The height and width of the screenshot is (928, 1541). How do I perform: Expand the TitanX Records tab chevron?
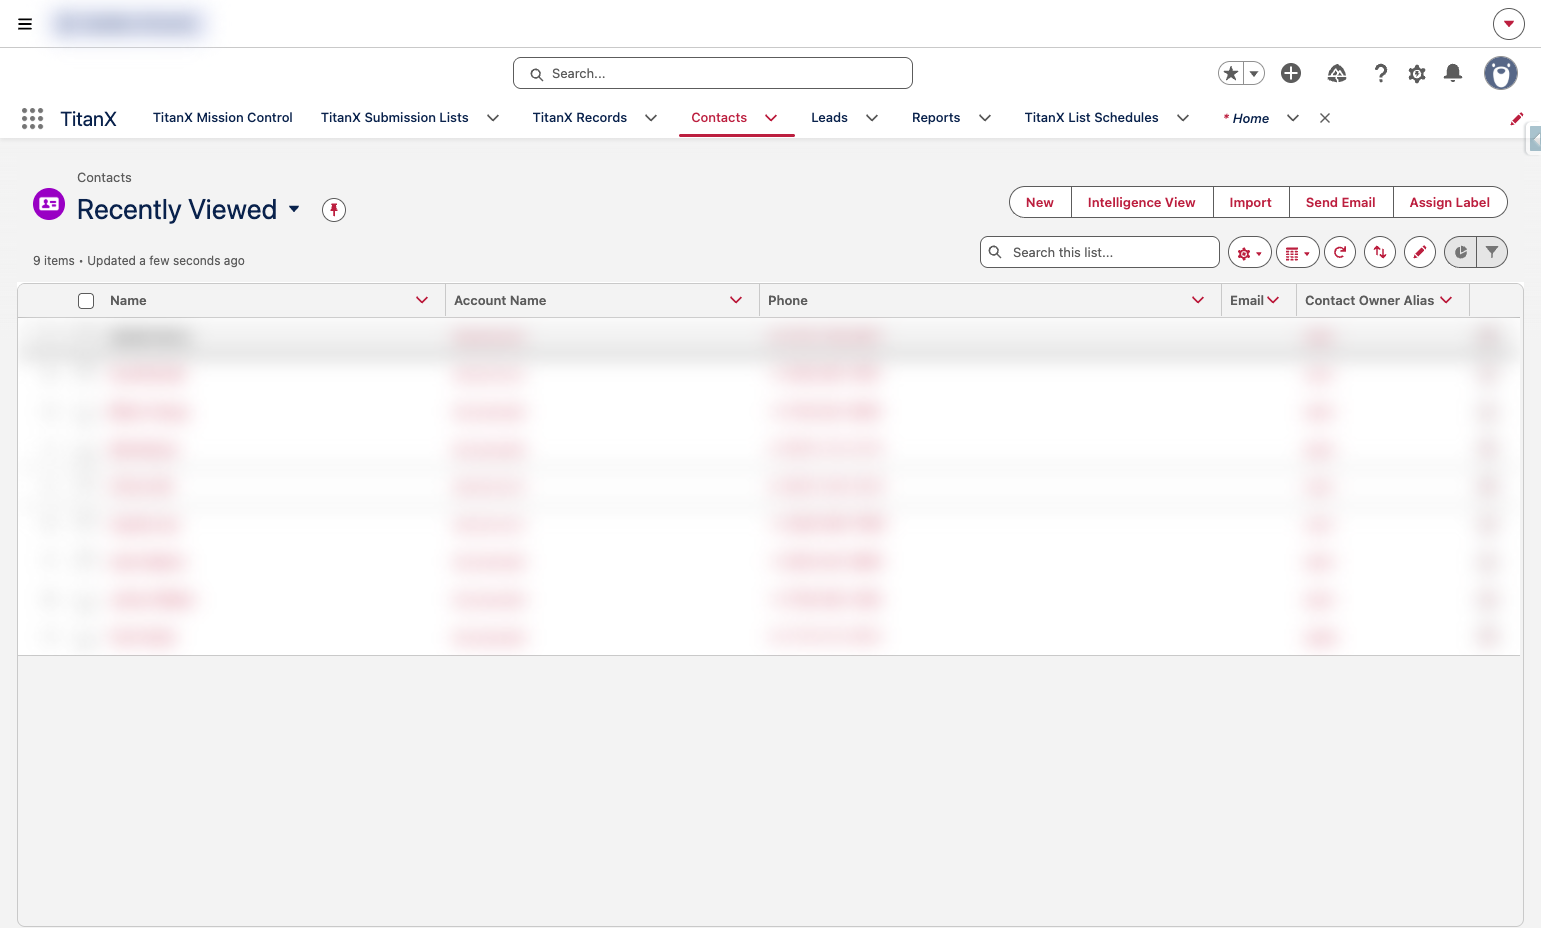click(x=651, y=118)
